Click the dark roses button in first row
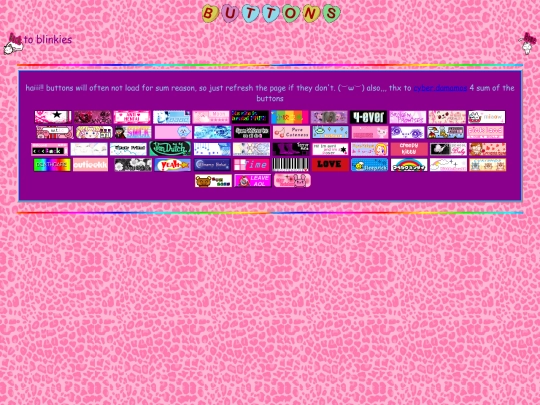 click(x=93, y=117)
